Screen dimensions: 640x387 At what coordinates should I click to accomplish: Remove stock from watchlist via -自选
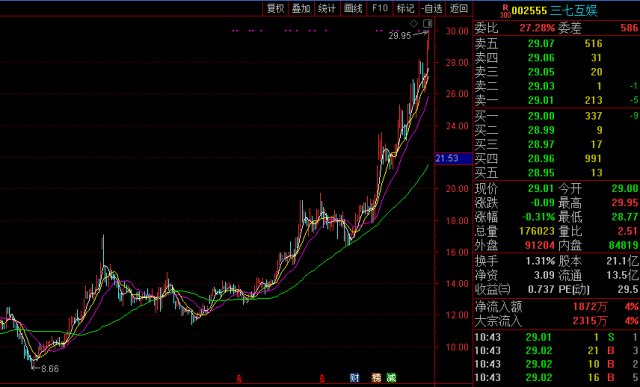[432, 8]
